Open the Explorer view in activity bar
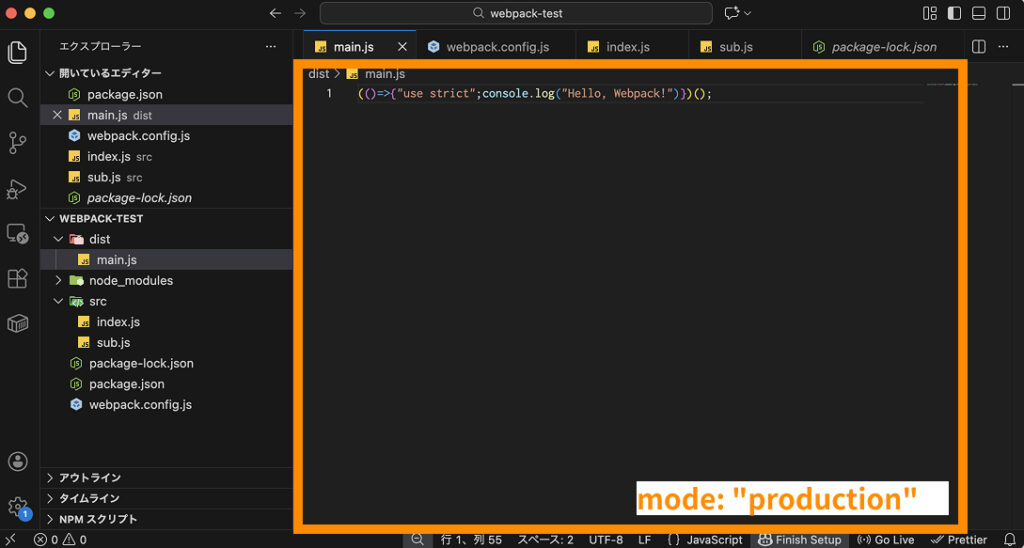1024x548 pixels. (17, 53)
